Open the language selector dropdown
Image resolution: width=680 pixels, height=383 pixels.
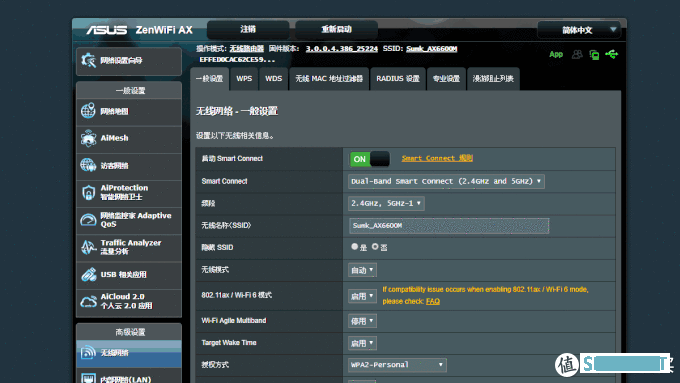click(579, 30)
